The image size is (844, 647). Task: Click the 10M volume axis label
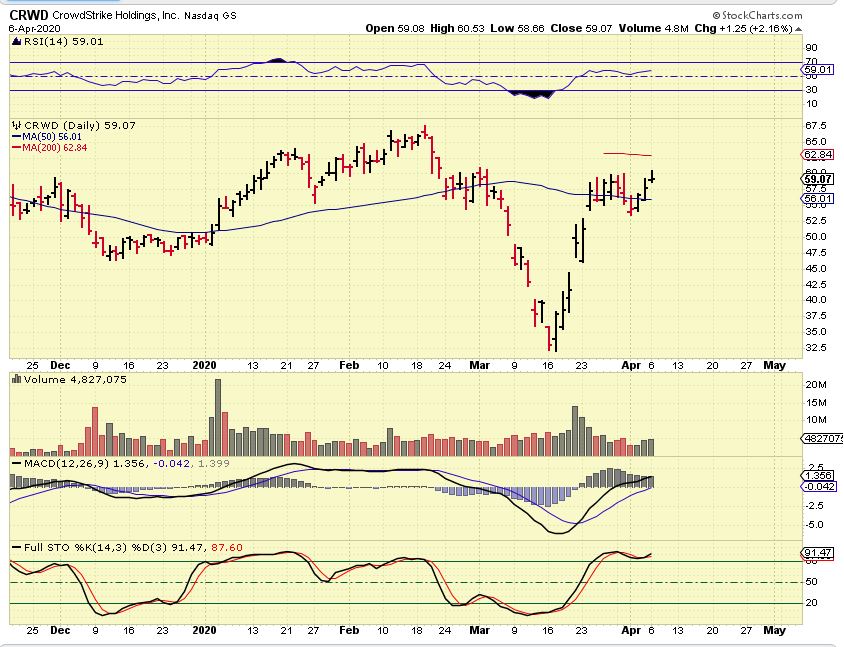pos(815,420)
